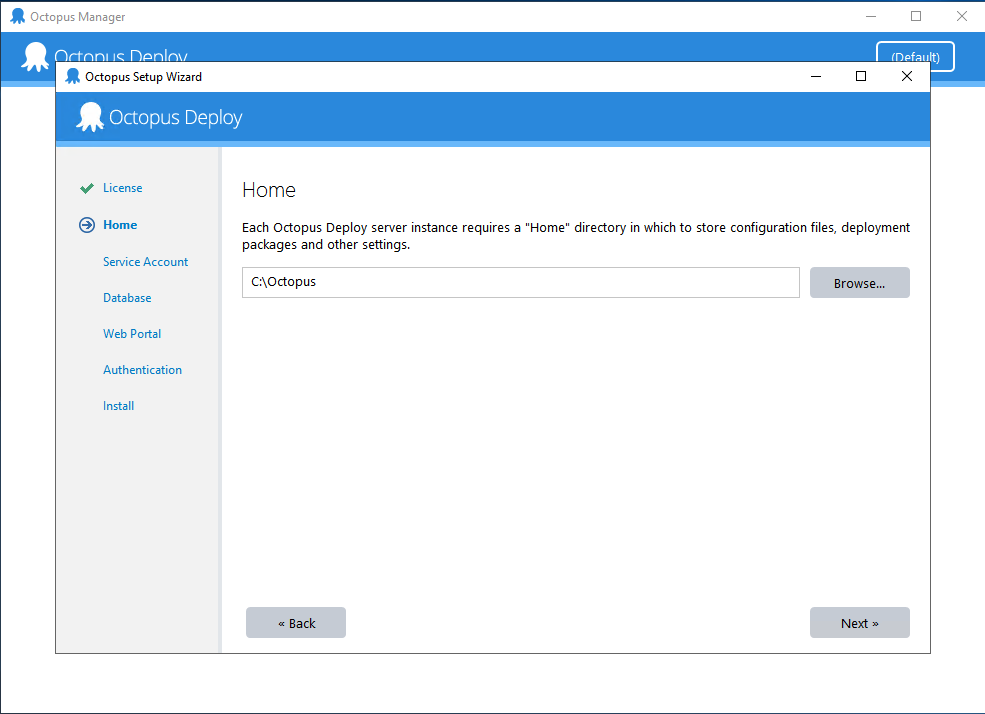Image resolution: width=985 pixels, height=714 pixels.
Task: Maximize the Octopus Setup Wizard window
Action: tap(861, 77)
